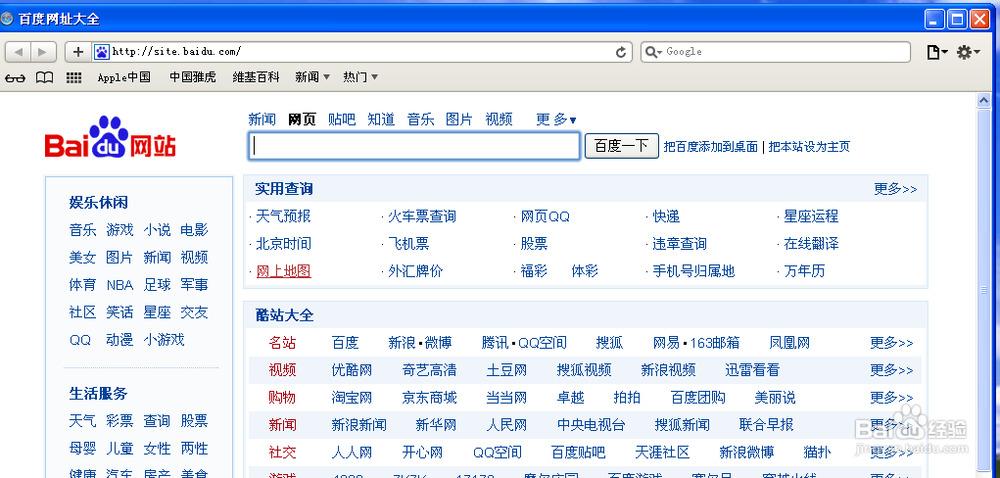Open 中央电视台 link

click(591, 424)
